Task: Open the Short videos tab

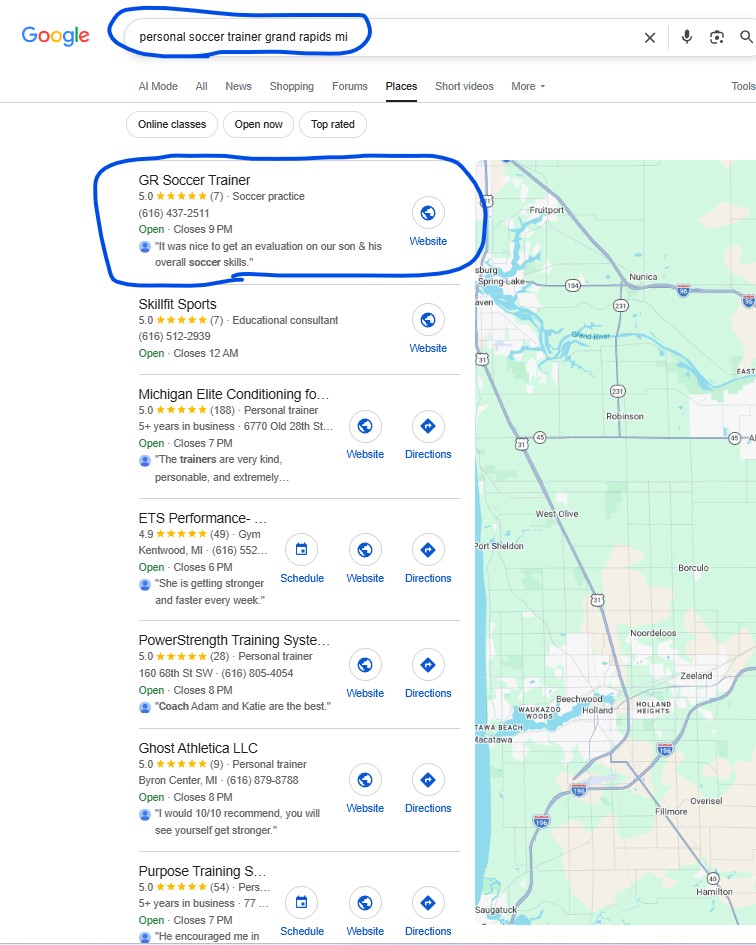Action: point(464,86)
